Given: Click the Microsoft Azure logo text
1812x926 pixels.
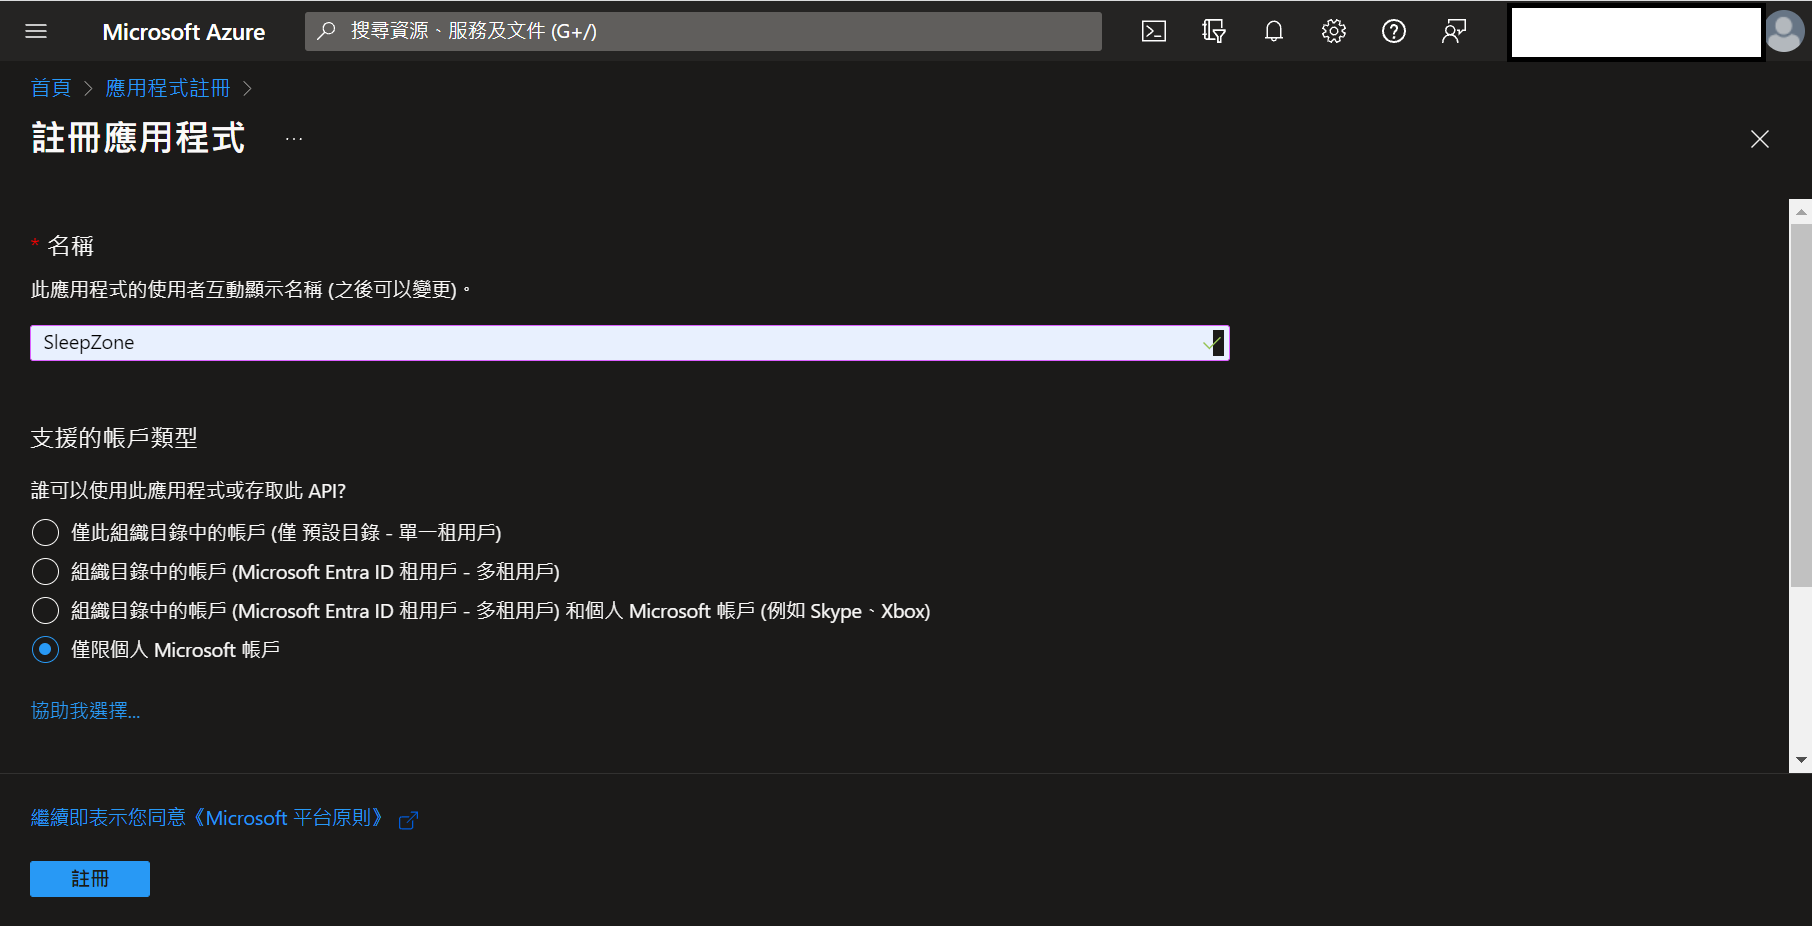Looking at the screenshot, I should 184,32.
